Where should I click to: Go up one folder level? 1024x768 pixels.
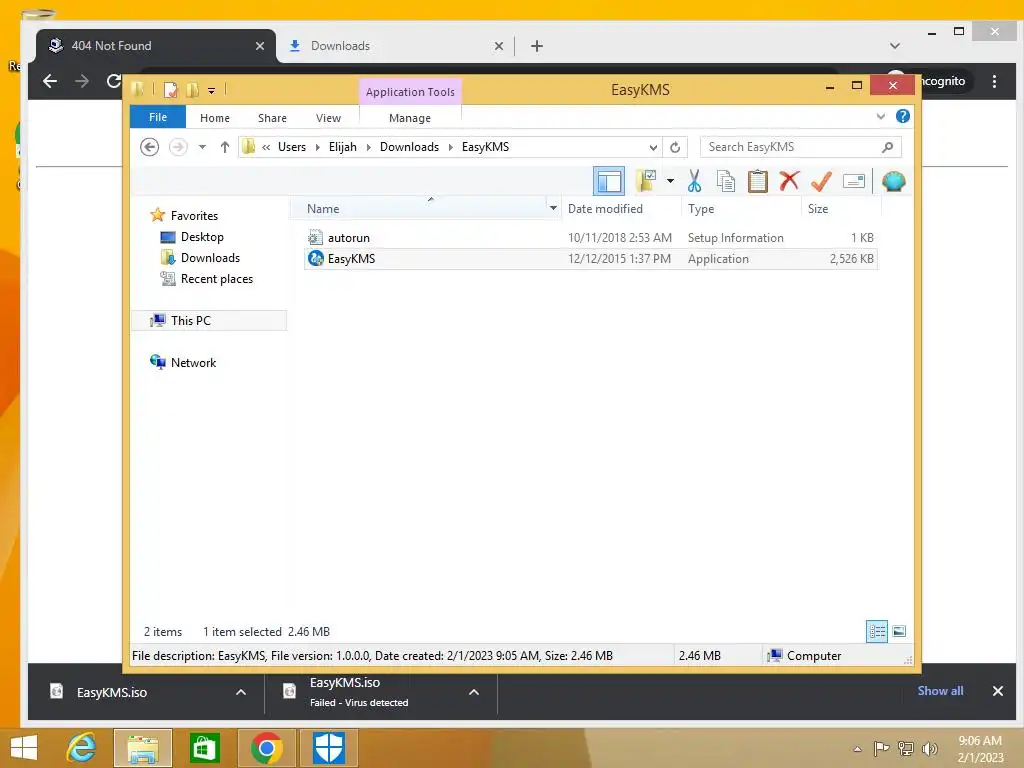click(225, 147)
